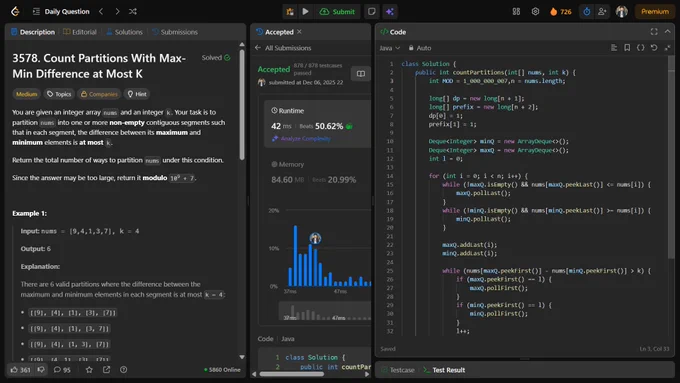Select the Runtime stats card
Screen dimensions: 680x383
point(318,124)
